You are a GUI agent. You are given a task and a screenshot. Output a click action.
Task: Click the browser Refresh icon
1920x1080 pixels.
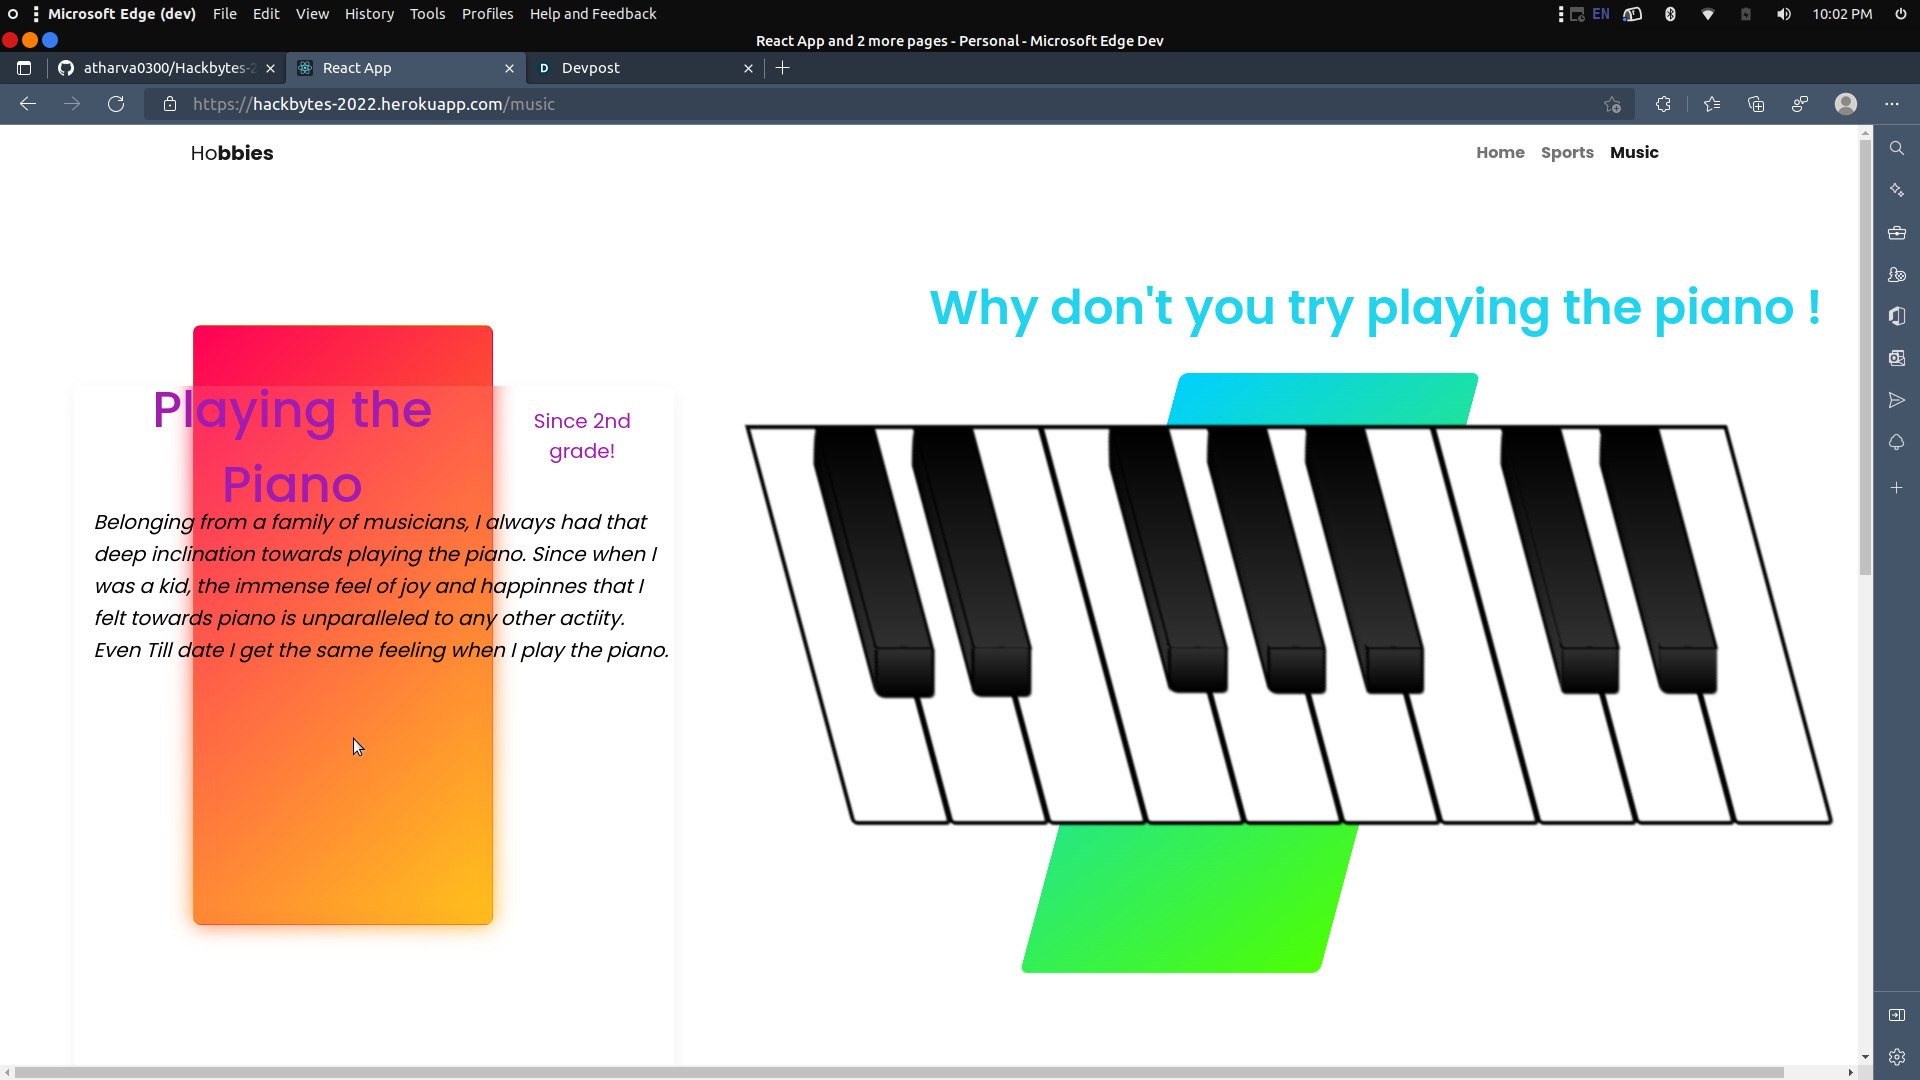pos(116,104)
